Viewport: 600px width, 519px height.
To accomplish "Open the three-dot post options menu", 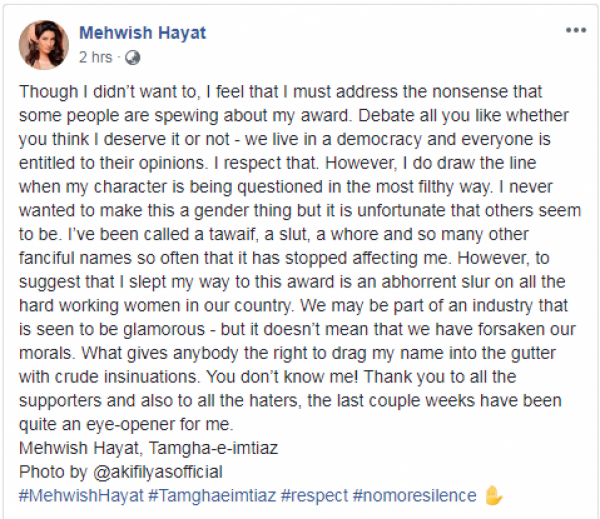I will click(575, 31).
